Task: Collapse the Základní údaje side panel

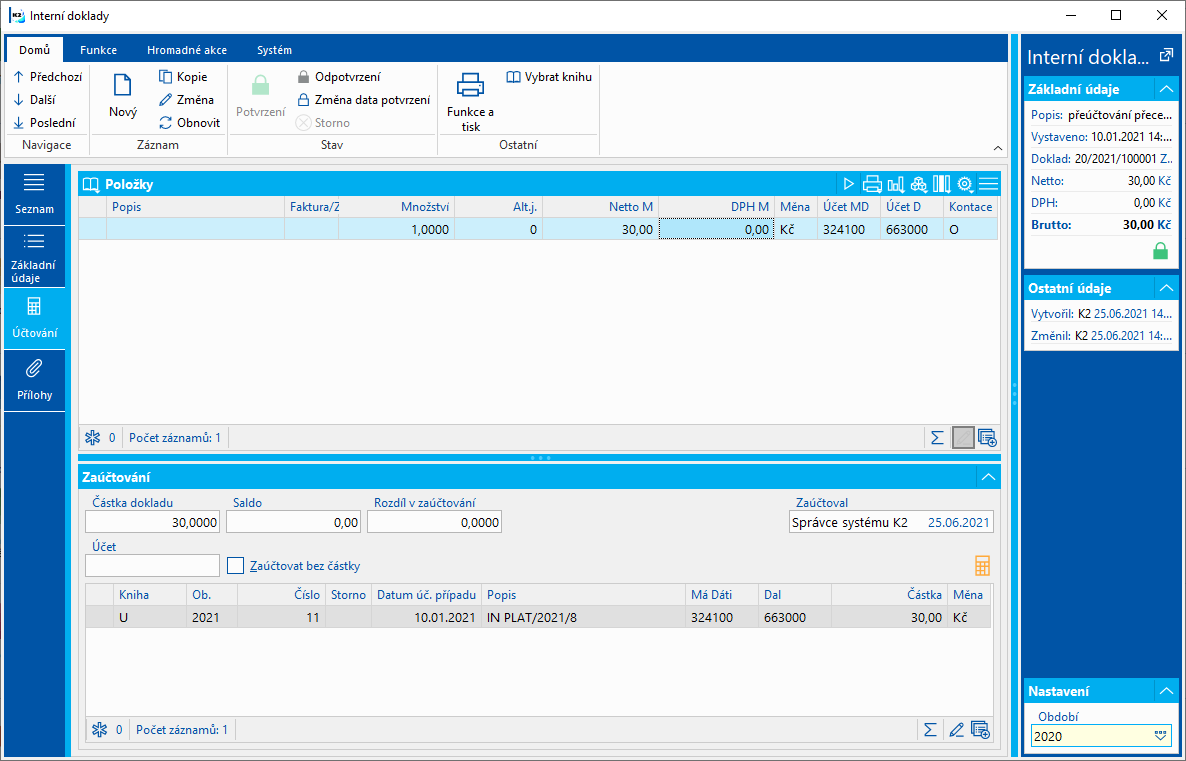Action: (x=1165, y=89)
